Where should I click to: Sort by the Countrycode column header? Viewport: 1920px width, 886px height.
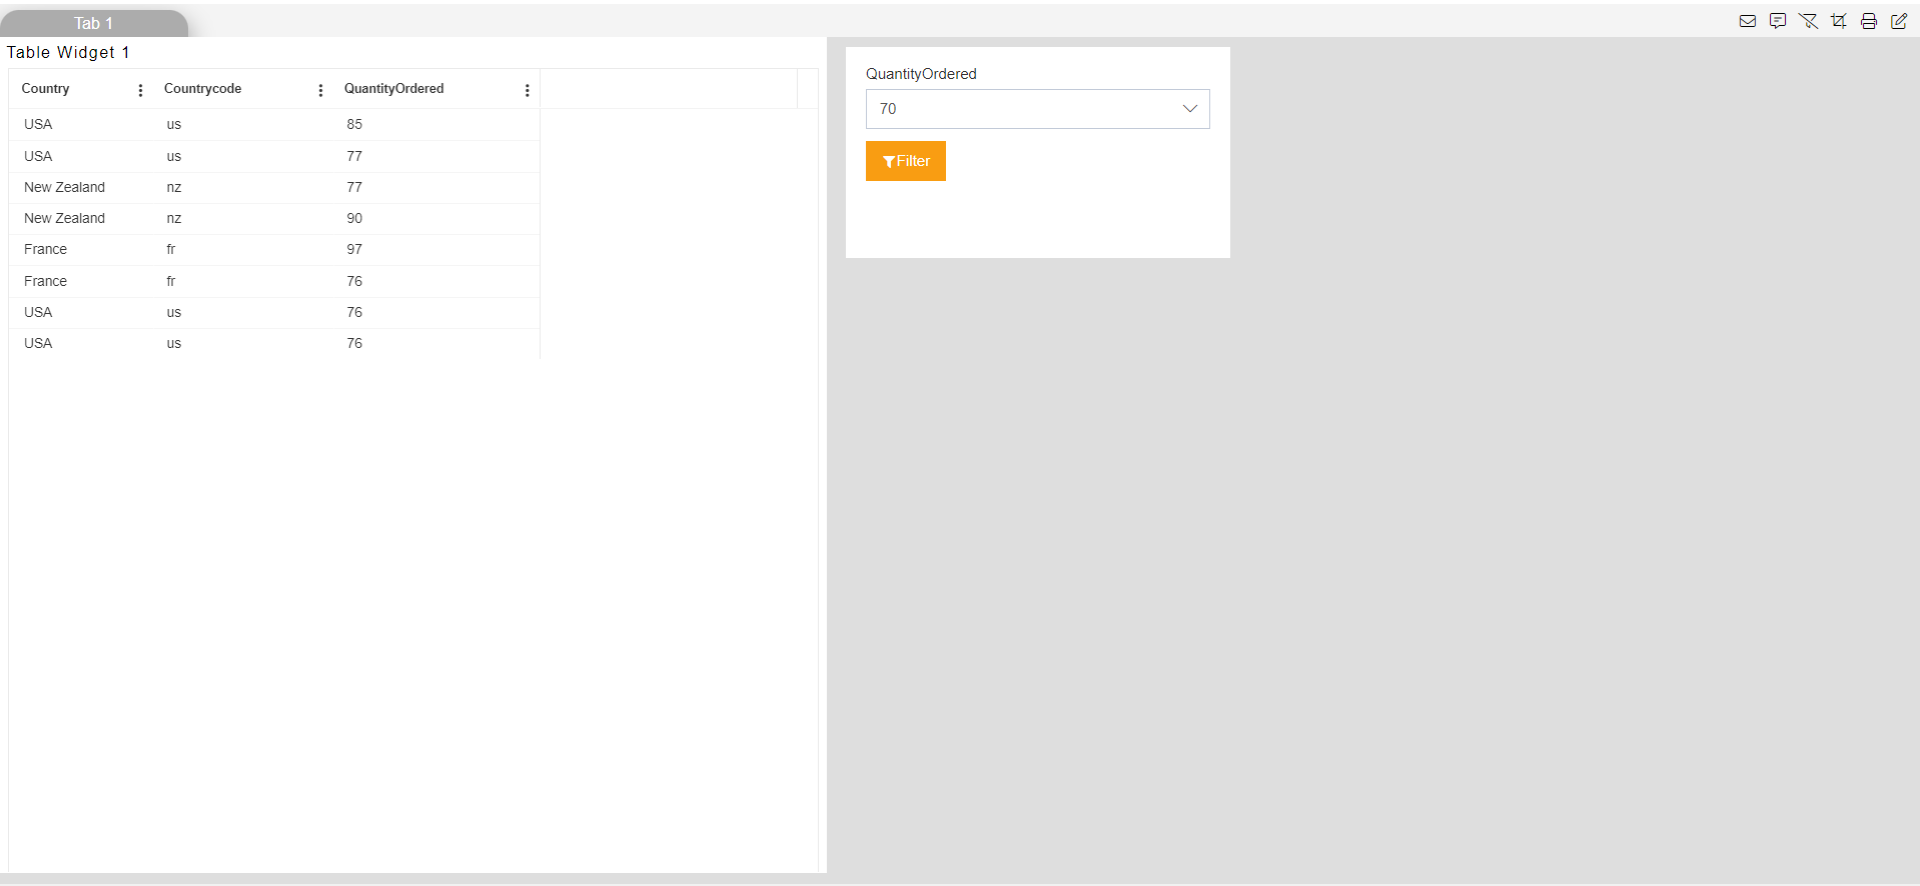203,89
